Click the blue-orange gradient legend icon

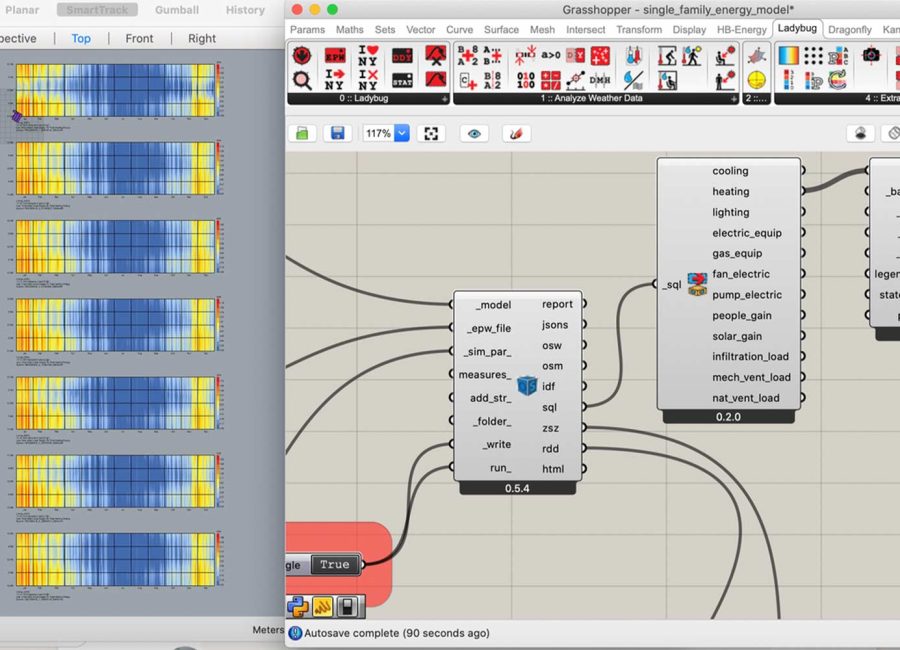(x=789, y=56)
